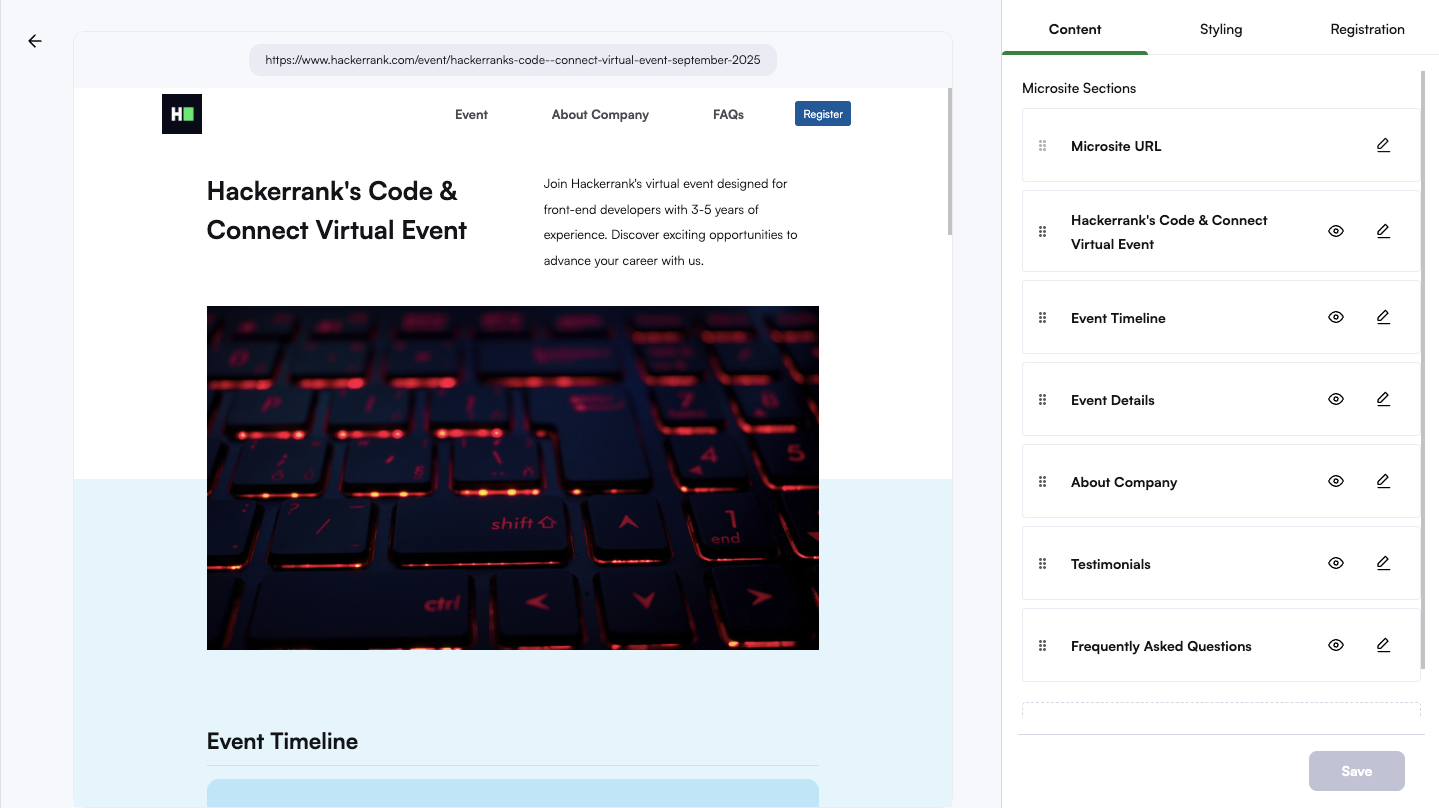Click the preview pane vertical scrollbar
This screenshot has width=1439, height=808.
pos(949,162)
